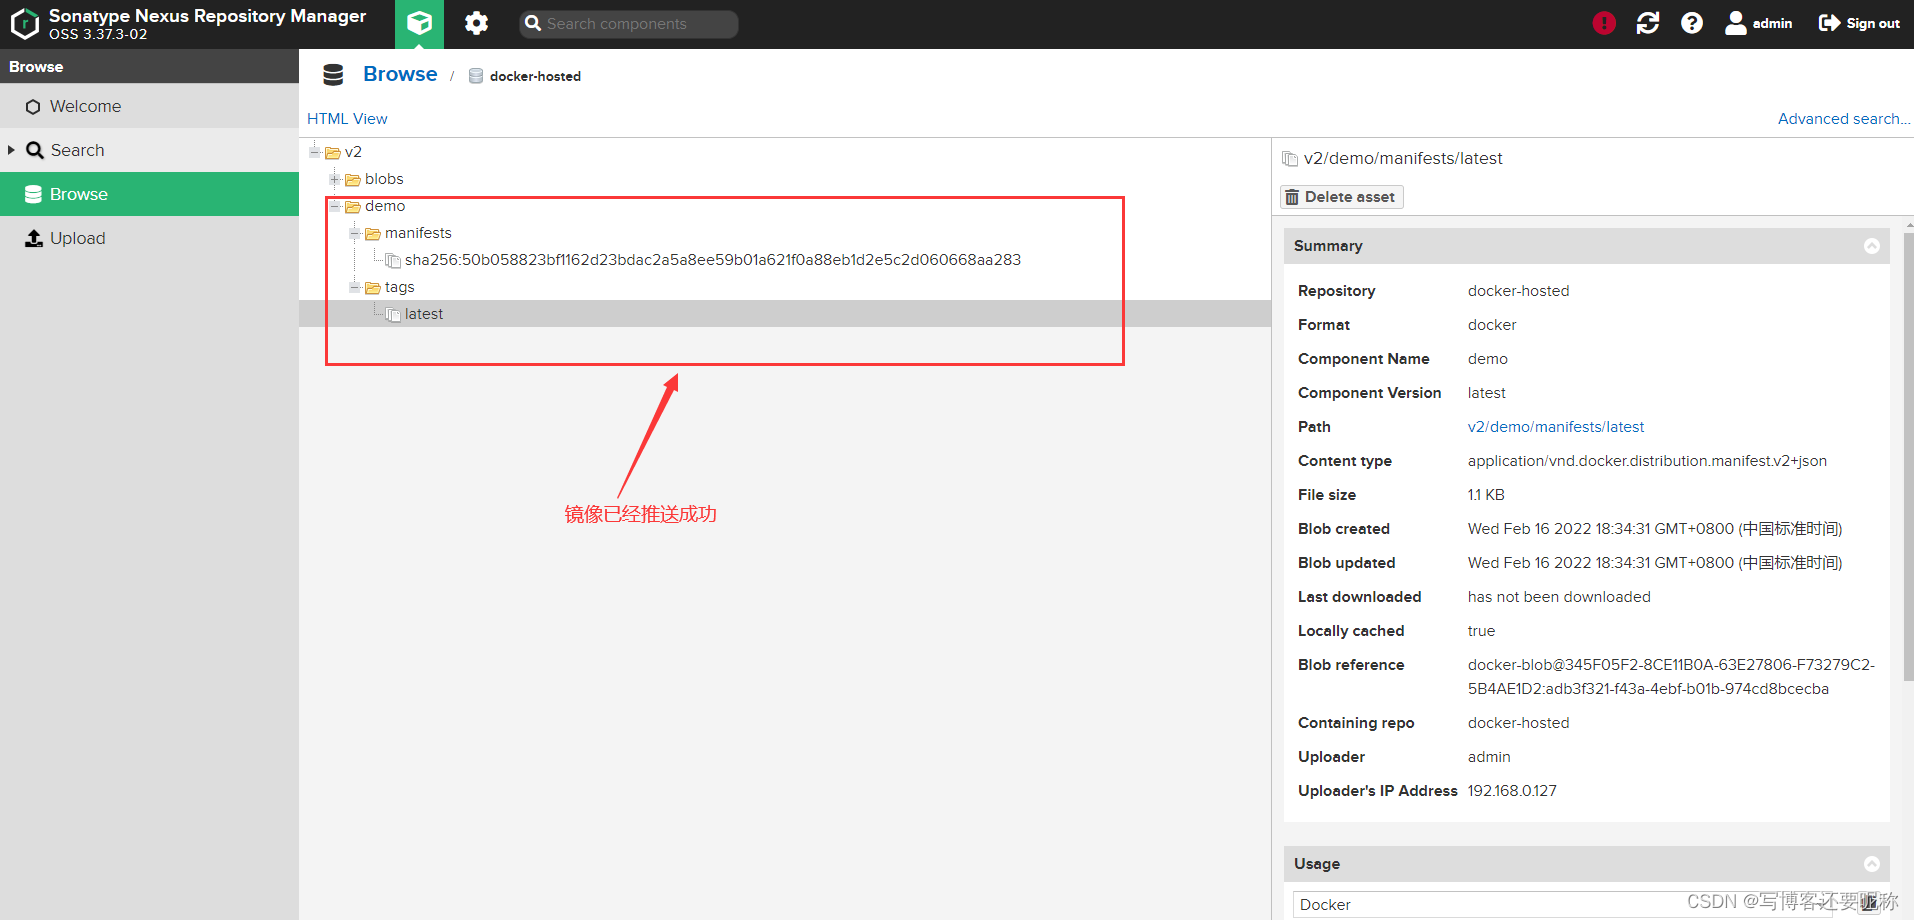This screenshot has height=920, width=1914.
Task: Collapse the demo tree node
Action: click(334, 206)
